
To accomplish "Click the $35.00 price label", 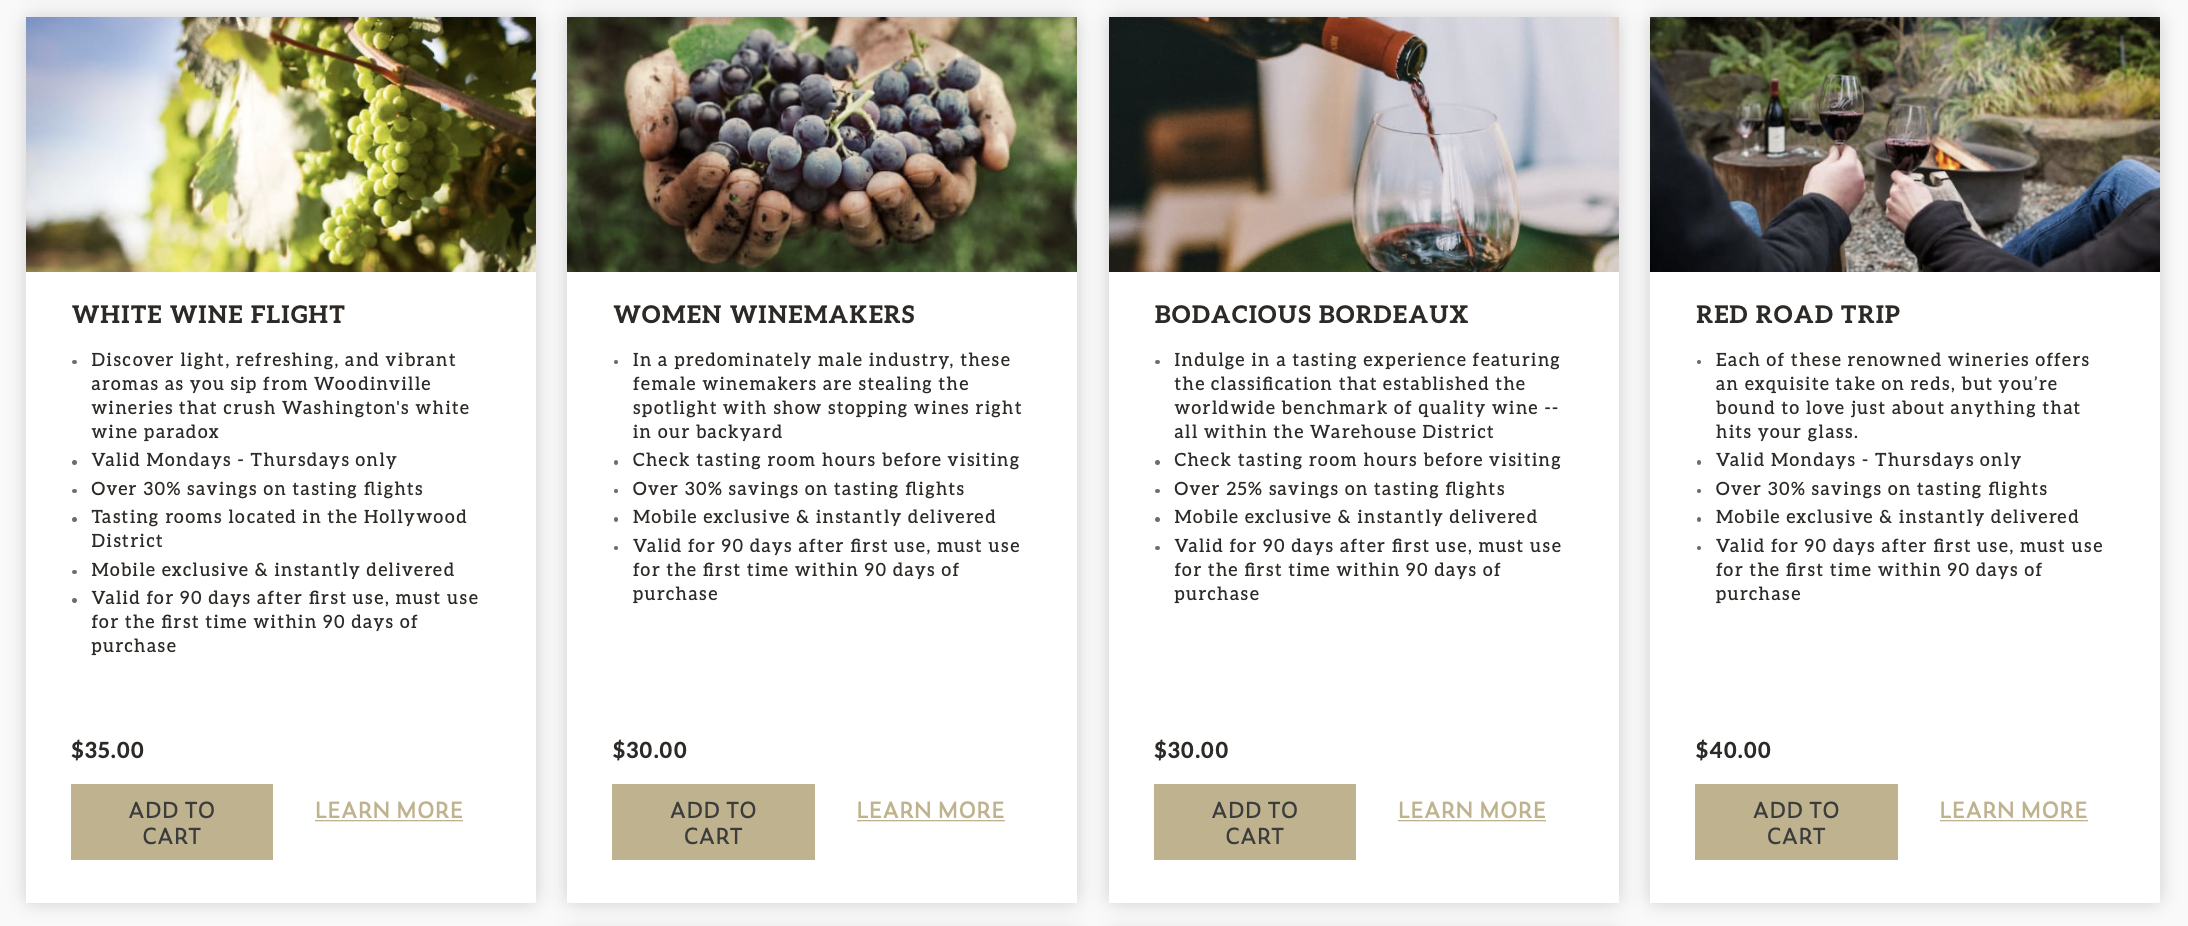I will (108, 750).
